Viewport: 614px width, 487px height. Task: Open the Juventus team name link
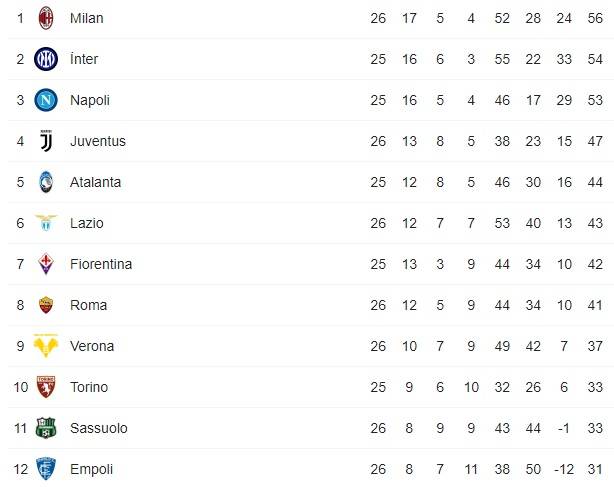point(98,141)
